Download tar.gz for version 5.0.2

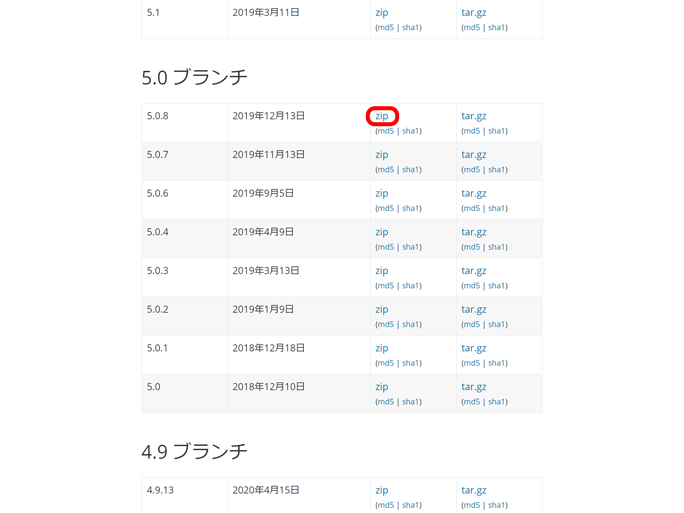click(474, 310)
